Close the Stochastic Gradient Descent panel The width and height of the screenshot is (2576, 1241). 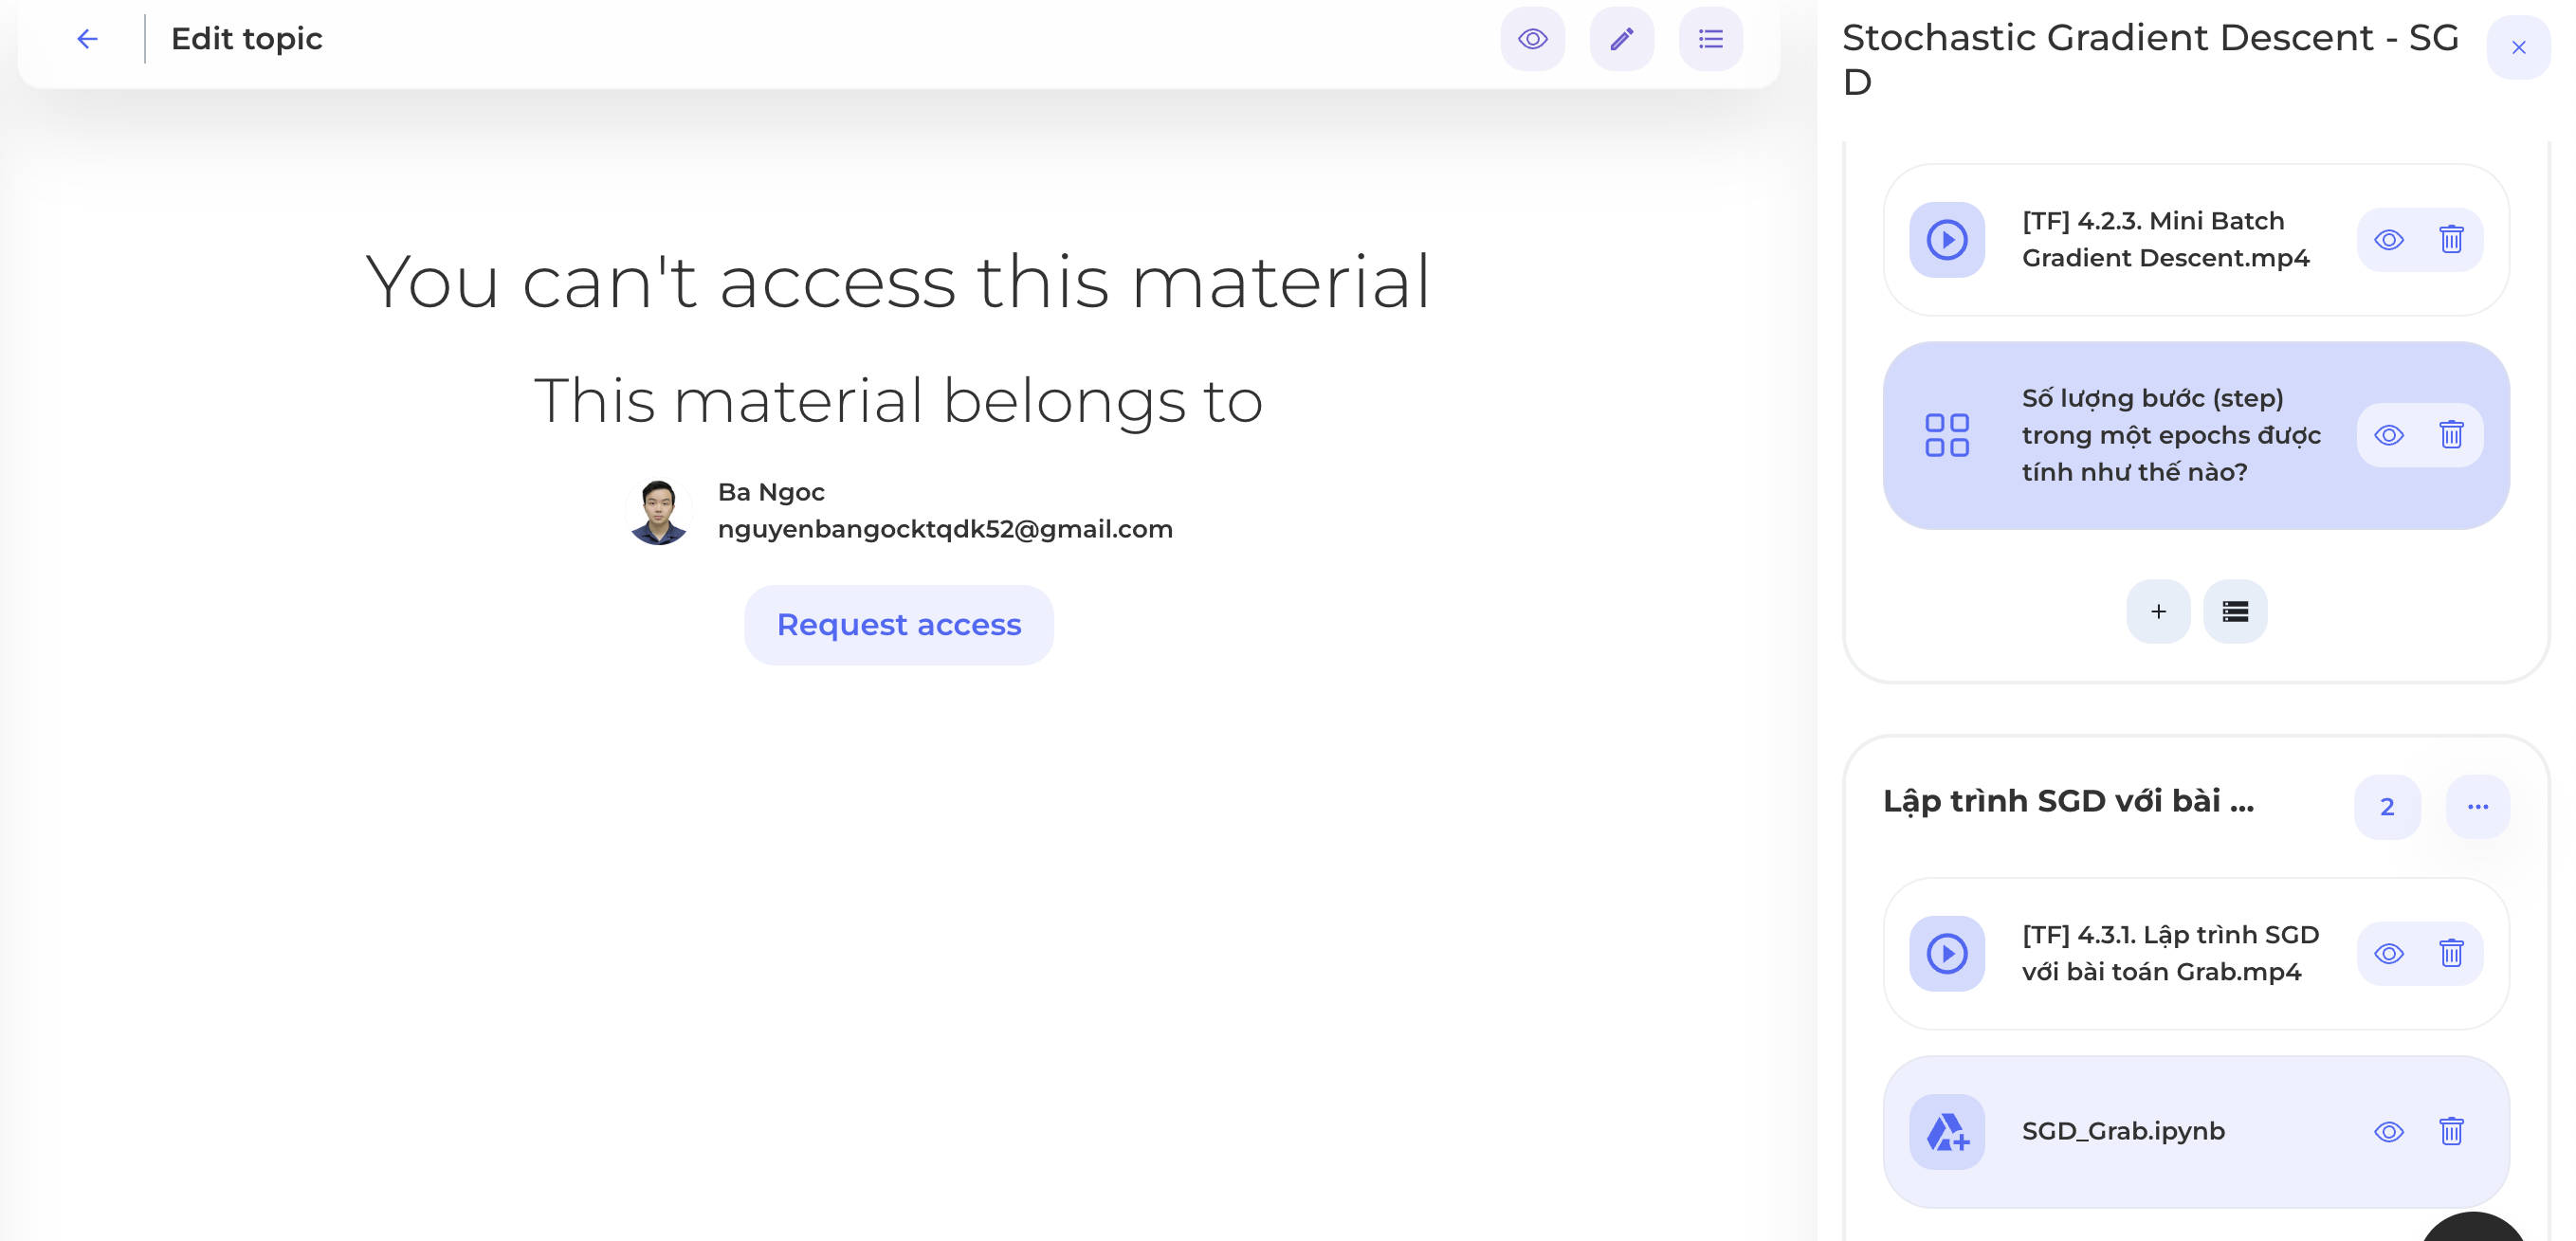2518,47
